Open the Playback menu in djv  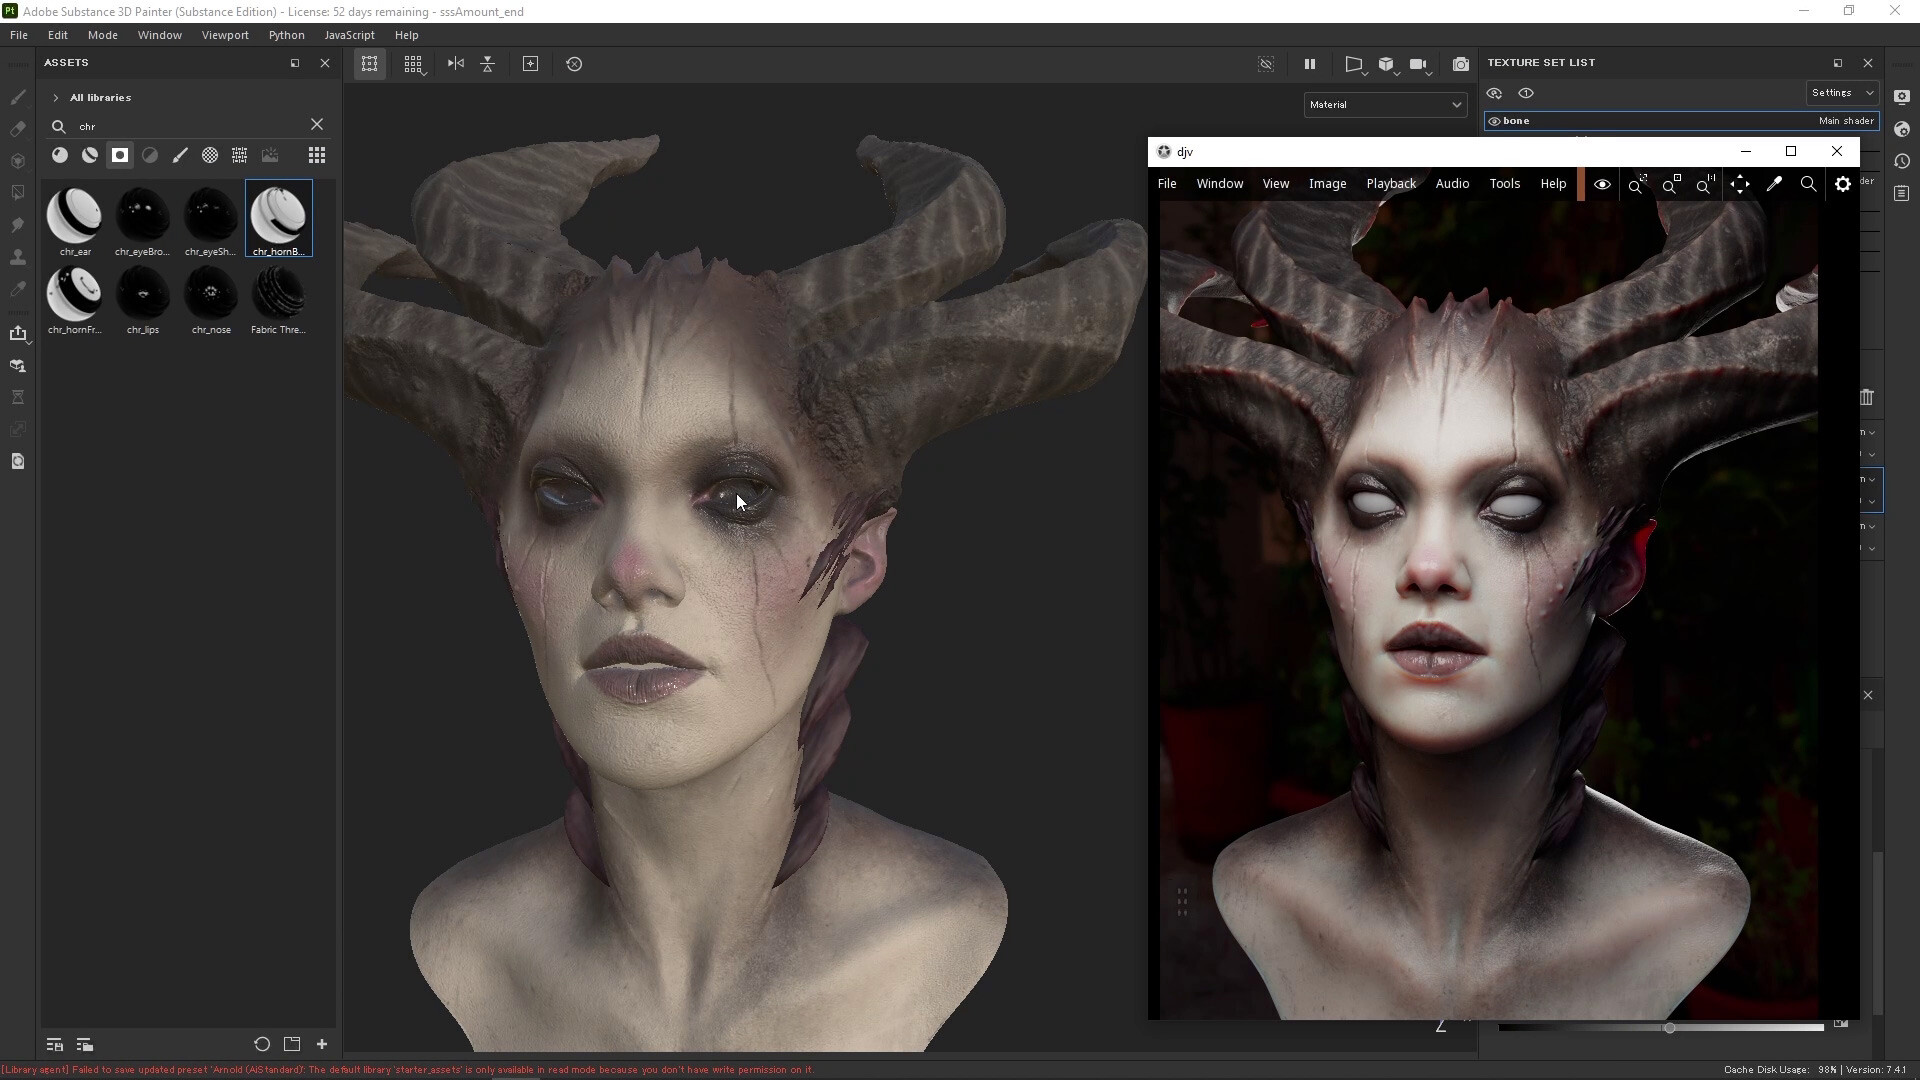click(1391, 184)
